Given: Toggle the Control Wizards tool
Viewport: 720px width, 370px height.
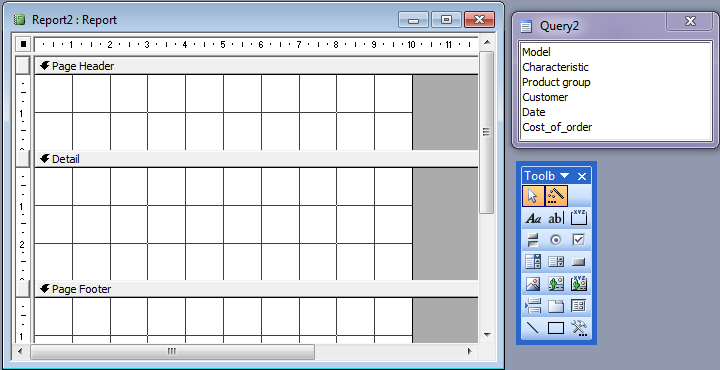Looking at the screenshot, I should click(x=556, y=196).
